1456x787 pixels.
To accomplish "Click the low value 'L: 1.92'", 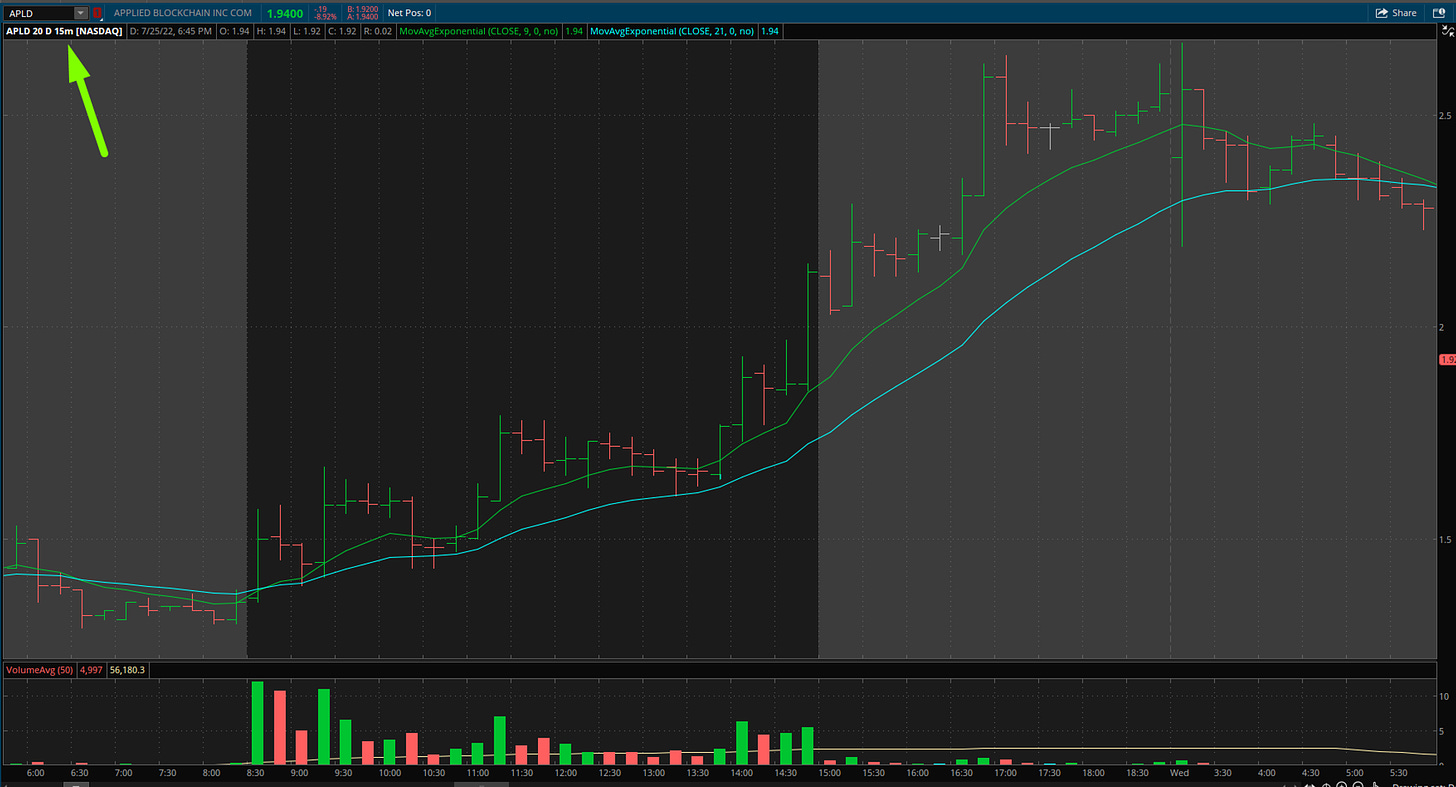I will 308,31.
